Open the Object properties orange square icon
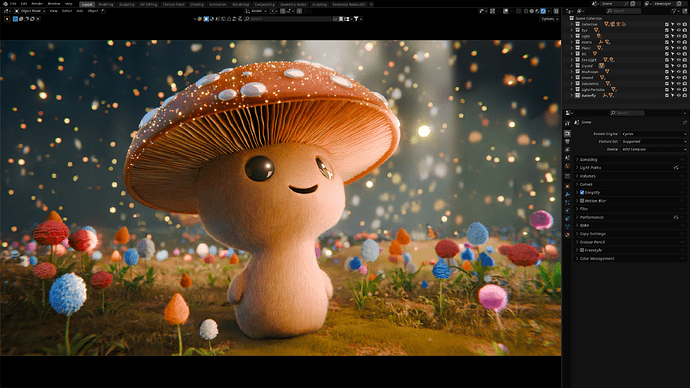 (567, 186)
